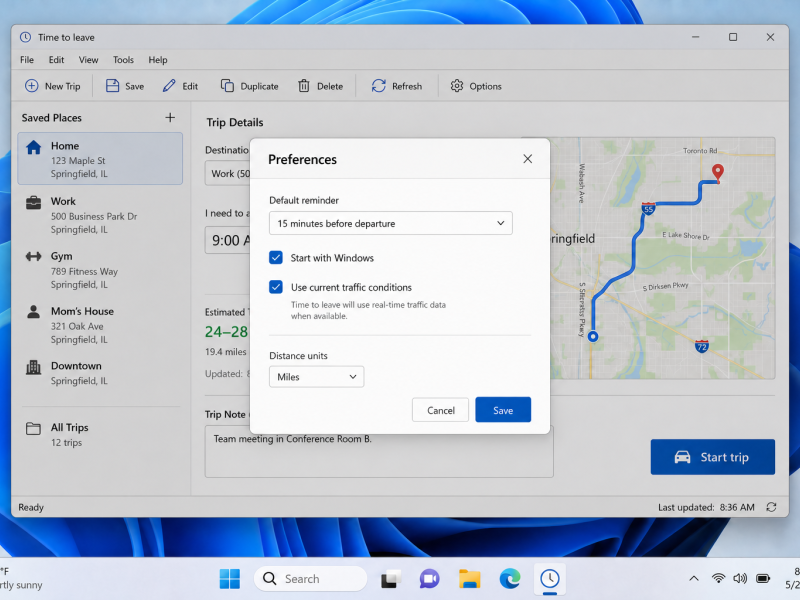Close the Preferences dialog with X
The height and width of the screenshot is (600, 800).
coord(528,159)
